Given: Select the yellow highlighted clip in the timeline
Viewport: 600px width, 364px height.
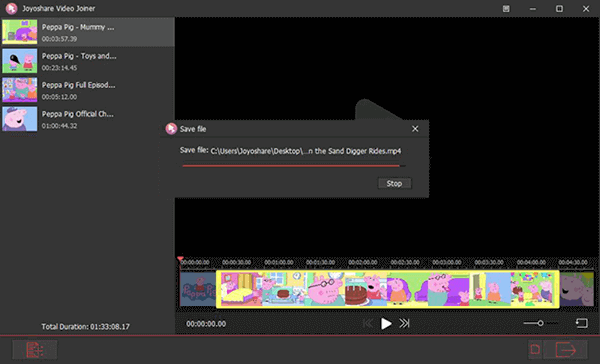Looking at the screenshot, I should pyautogui.click(x=388, y=289).
